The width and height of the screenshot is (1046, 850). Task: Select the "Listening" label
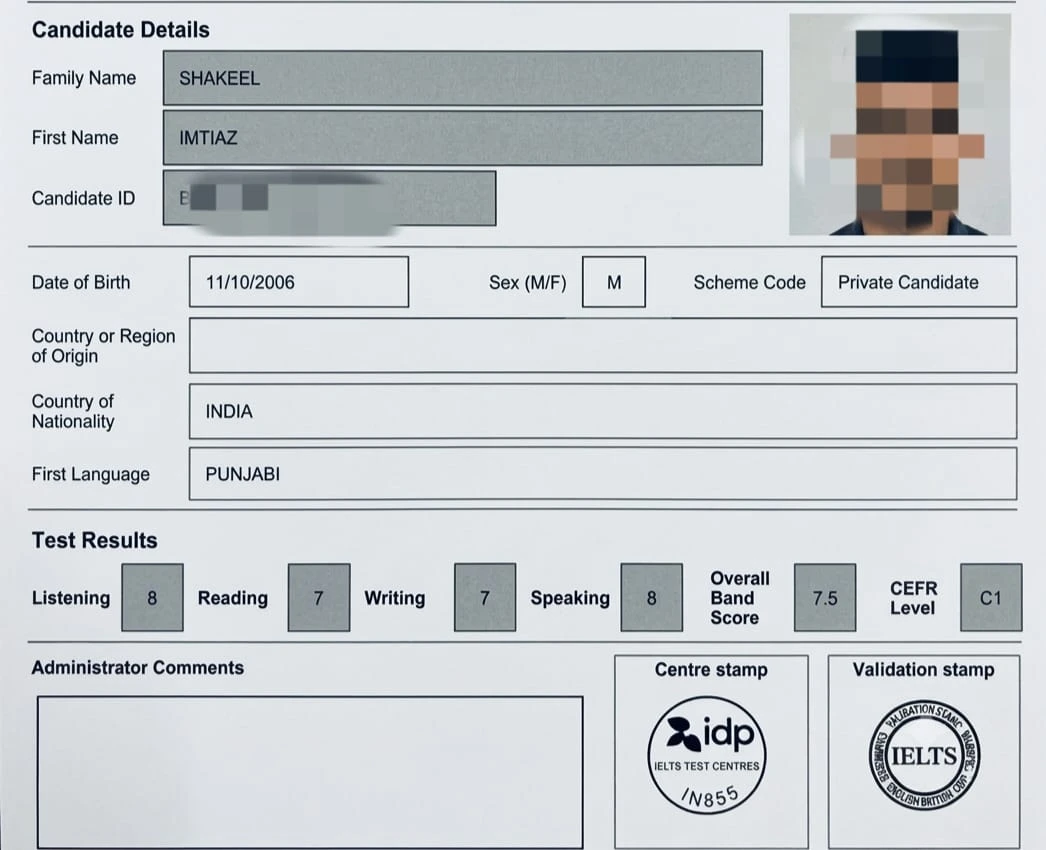point(71,598)
